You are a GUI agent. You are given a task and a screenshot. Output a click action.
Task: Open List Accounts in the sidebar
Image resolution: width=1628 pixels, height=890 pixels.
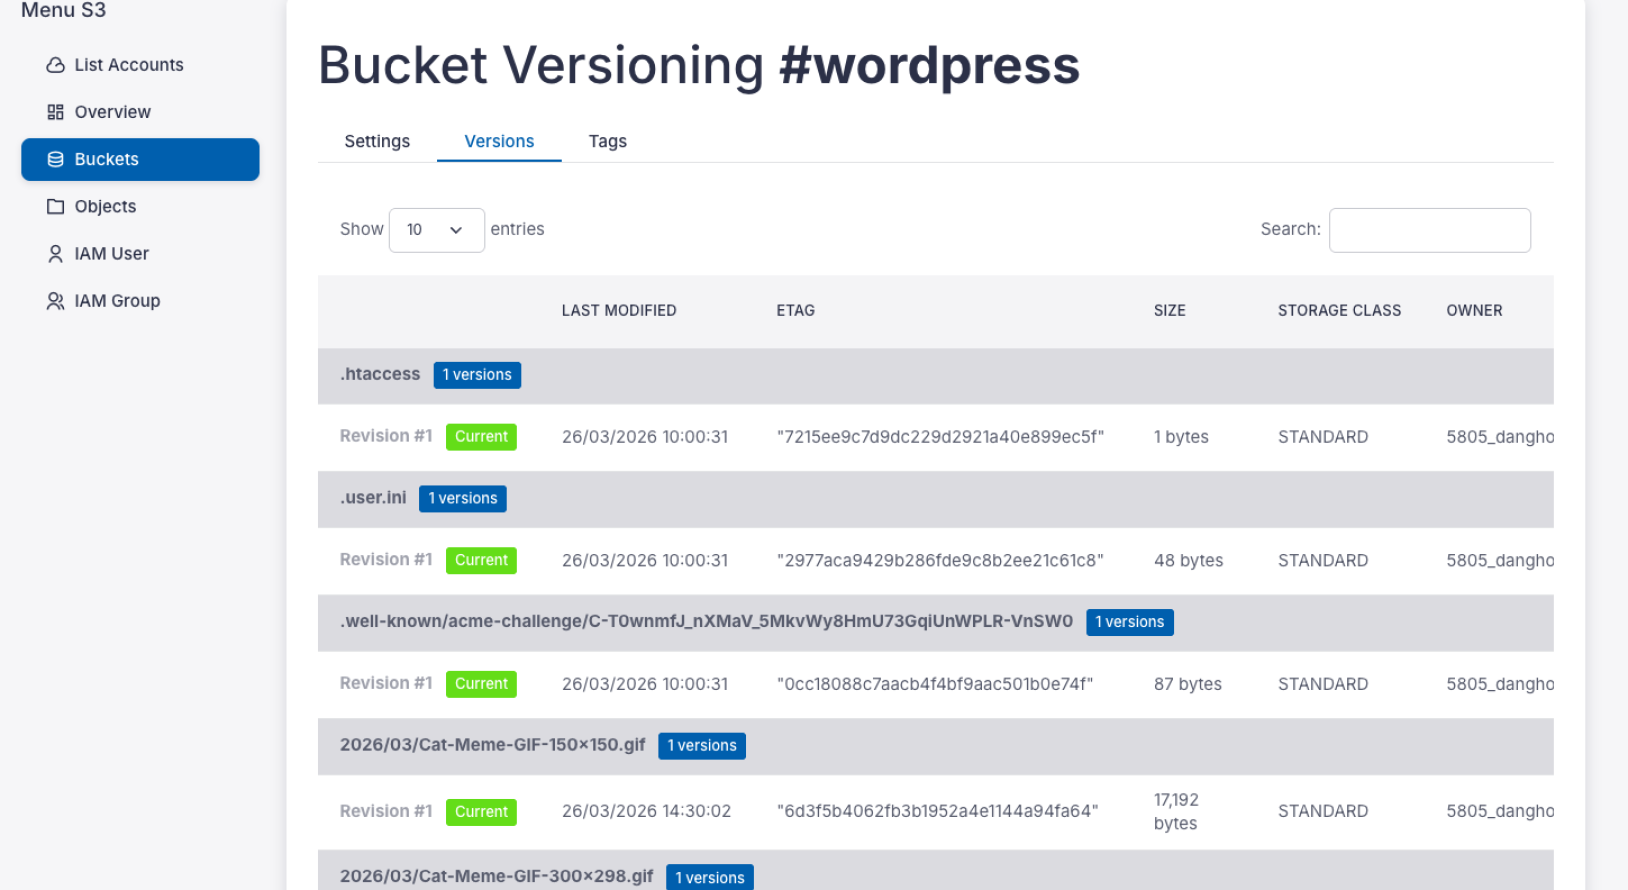[x=140, y=65]
